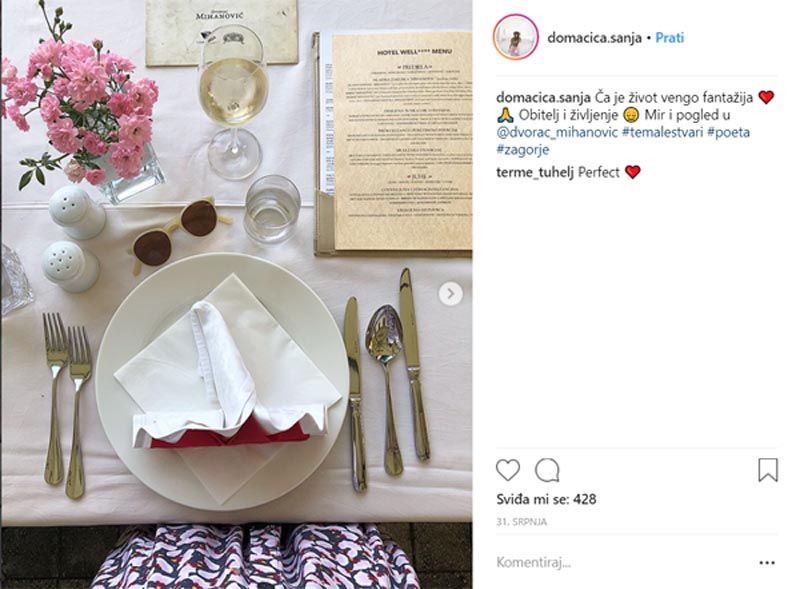
Task: Open comments via speech bubble icon
Action: 547,470
